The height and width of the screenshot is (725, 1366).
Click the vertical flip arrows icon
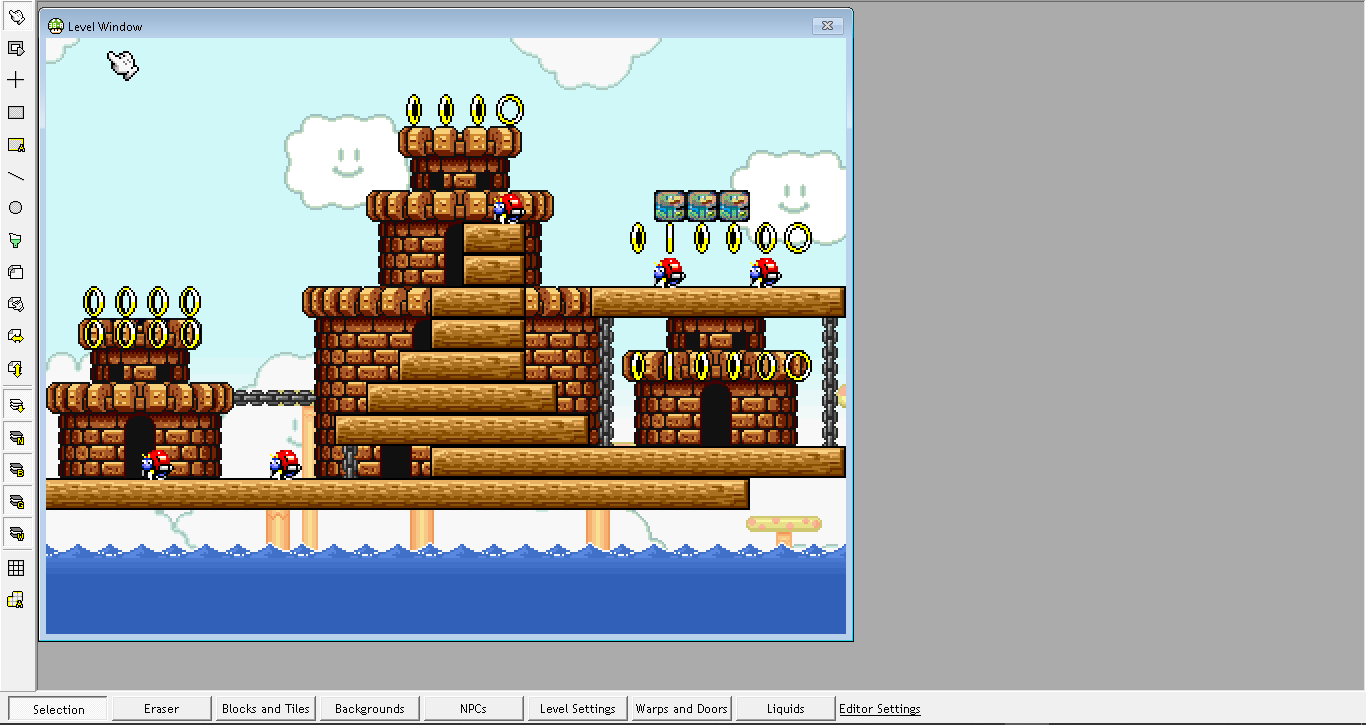point(16,368)
